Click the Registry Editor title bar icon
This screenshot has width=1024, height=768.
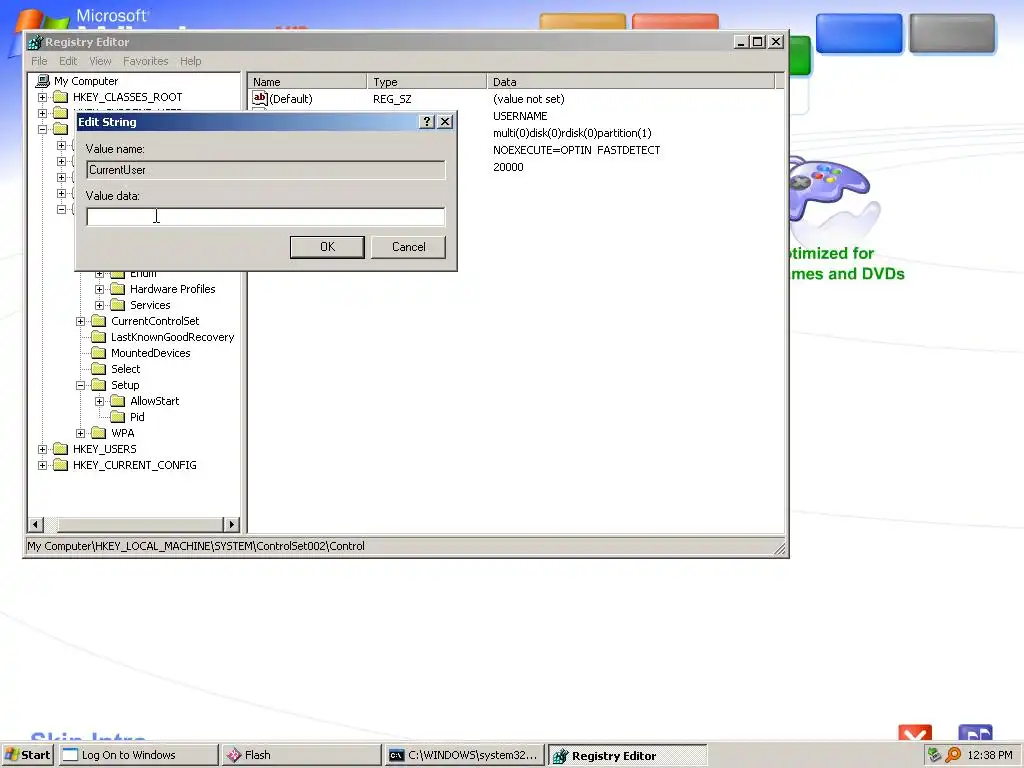click(35, 42)
